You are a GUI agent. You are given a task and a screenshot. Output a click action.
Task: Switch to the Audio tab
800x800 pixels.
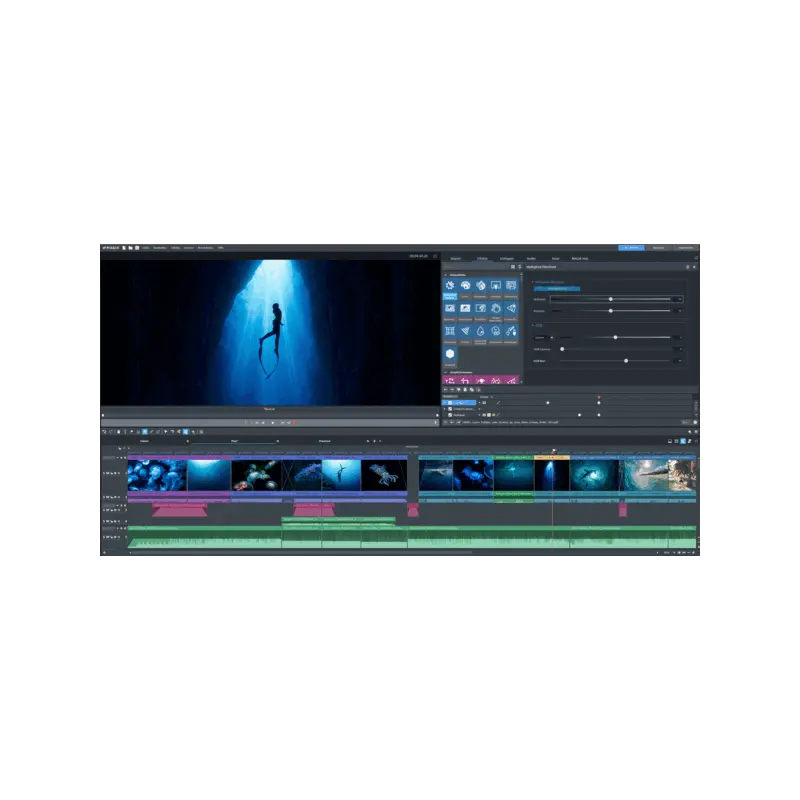point(531,259)
